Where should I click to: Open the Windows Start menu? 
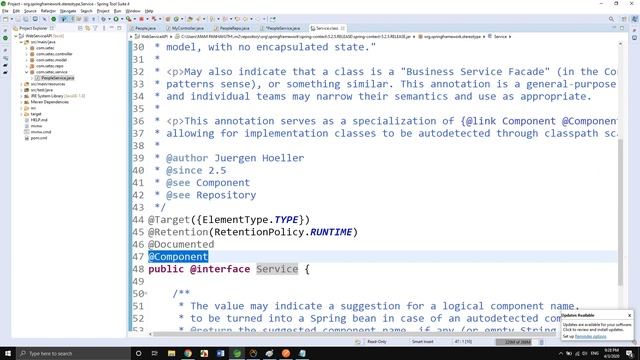point(8,353)
